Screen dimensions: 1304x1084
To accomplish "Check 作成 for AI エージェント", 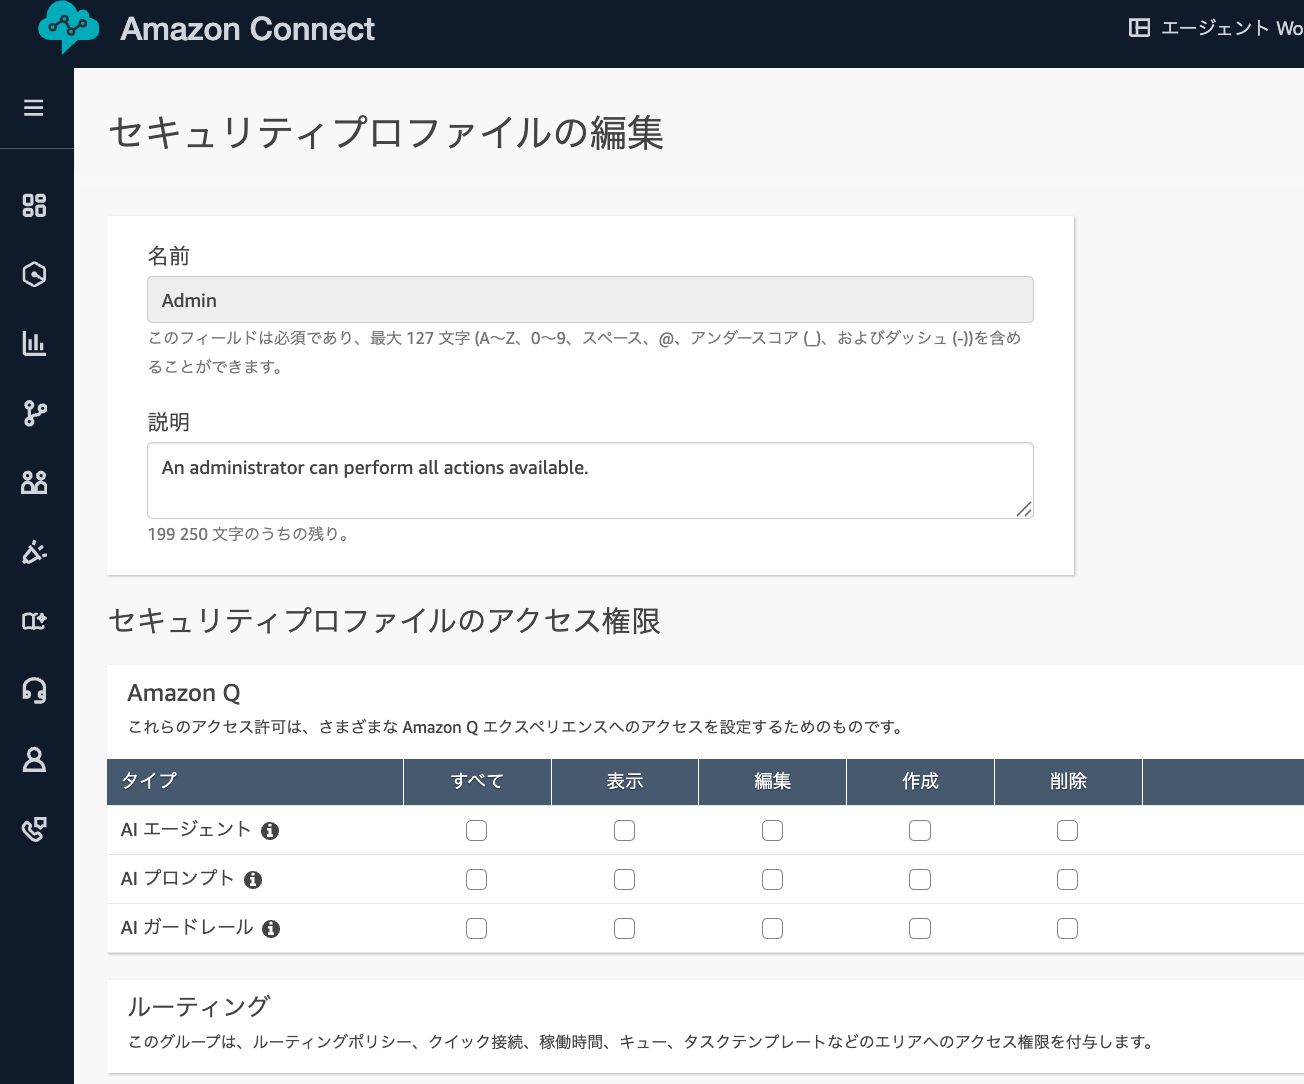I will (x=920, y=830).
